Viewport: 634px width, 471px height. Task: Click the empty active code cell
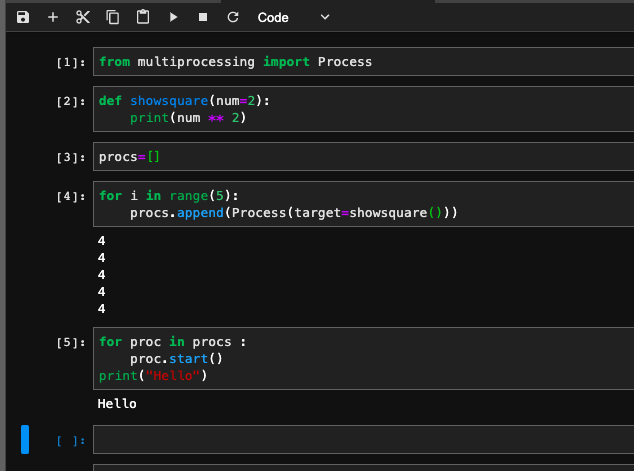click(363, 439)
